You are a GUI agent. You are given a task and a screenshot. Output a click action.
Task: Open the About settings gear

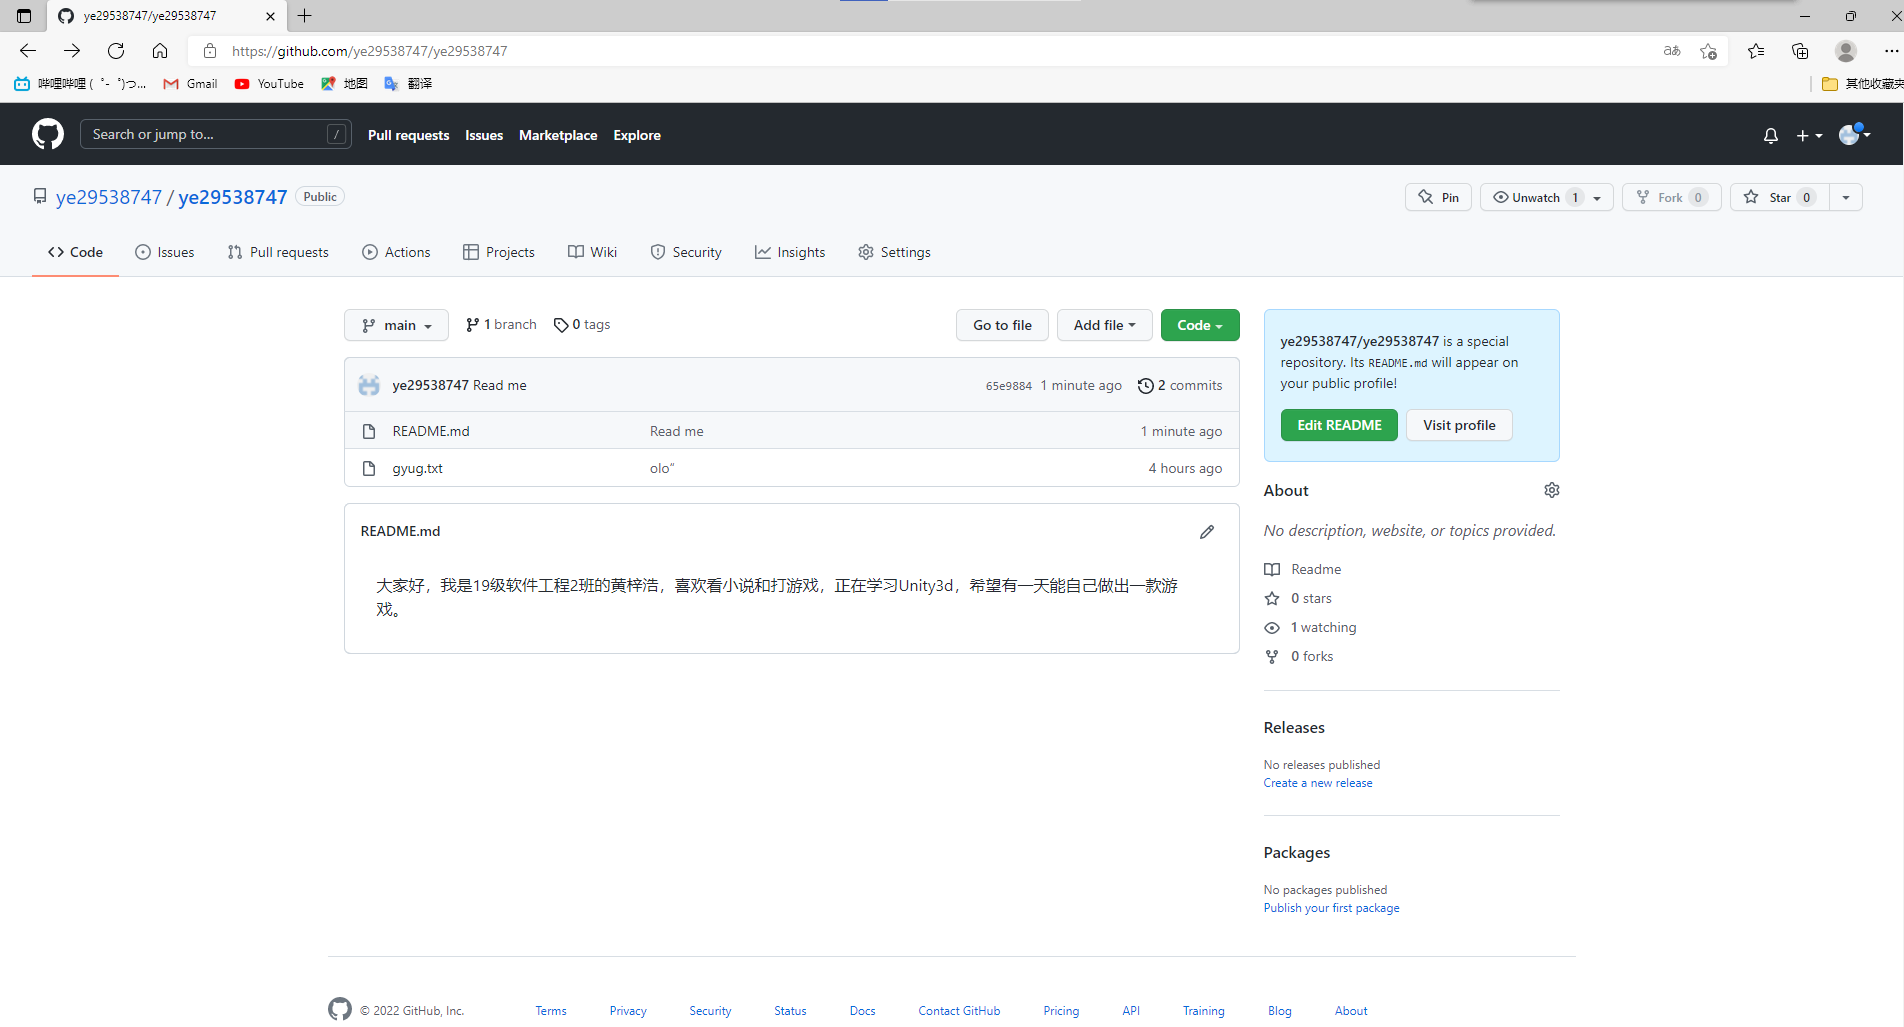(1551, 490)
